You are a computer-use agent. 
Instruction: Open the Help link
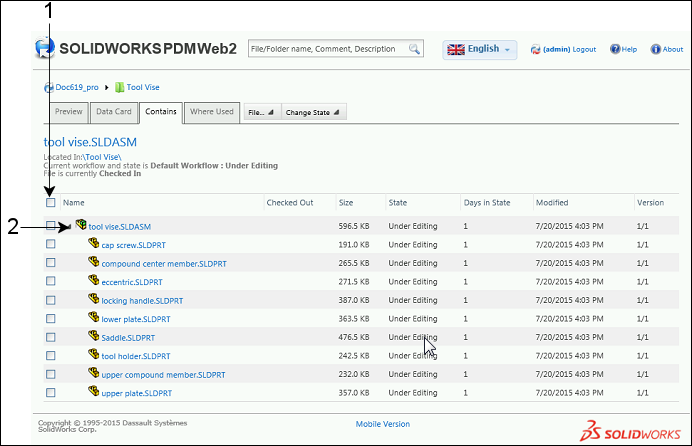click(629, 49)
